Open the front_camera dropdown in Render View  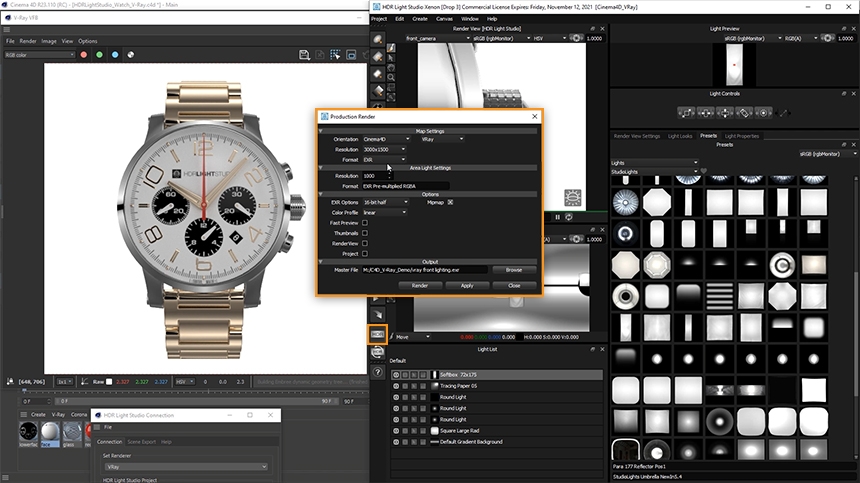pos(438,38)
